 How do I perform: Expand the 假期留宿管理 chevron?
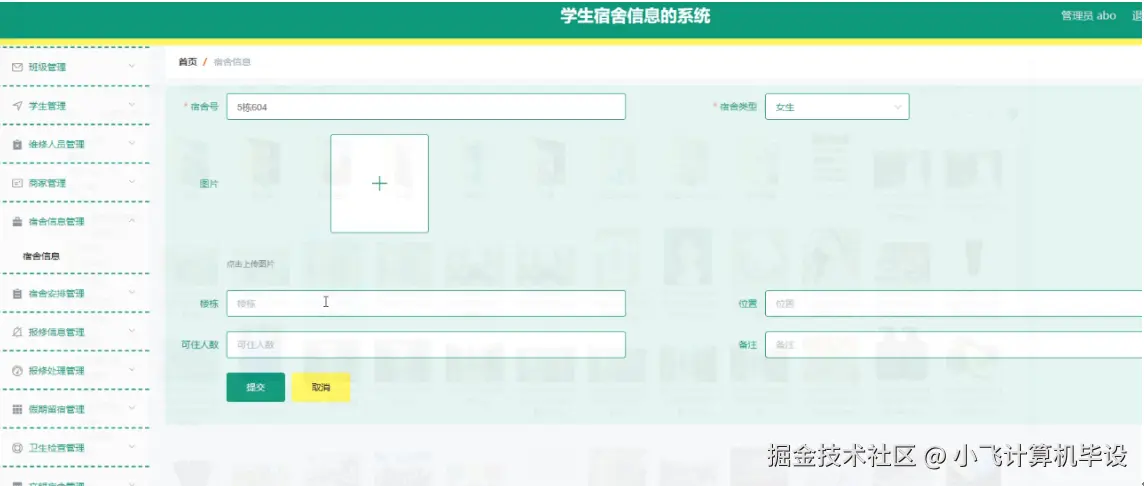[132, 409]
